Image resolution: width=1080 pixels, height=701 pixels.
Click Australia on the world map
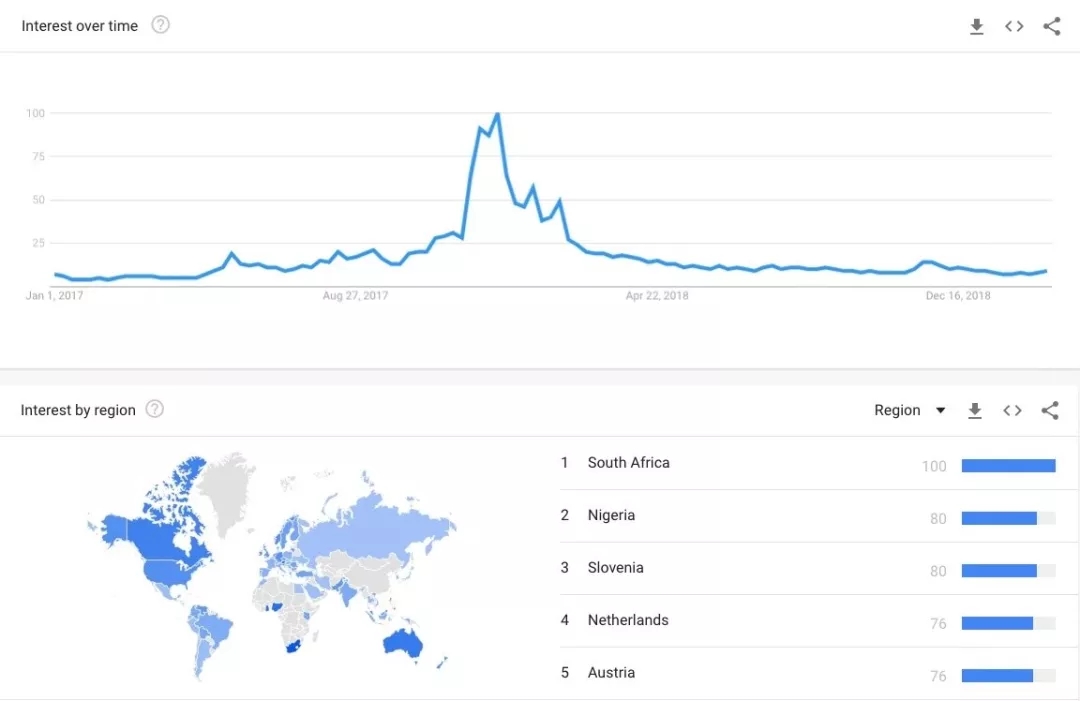(403, 643)
